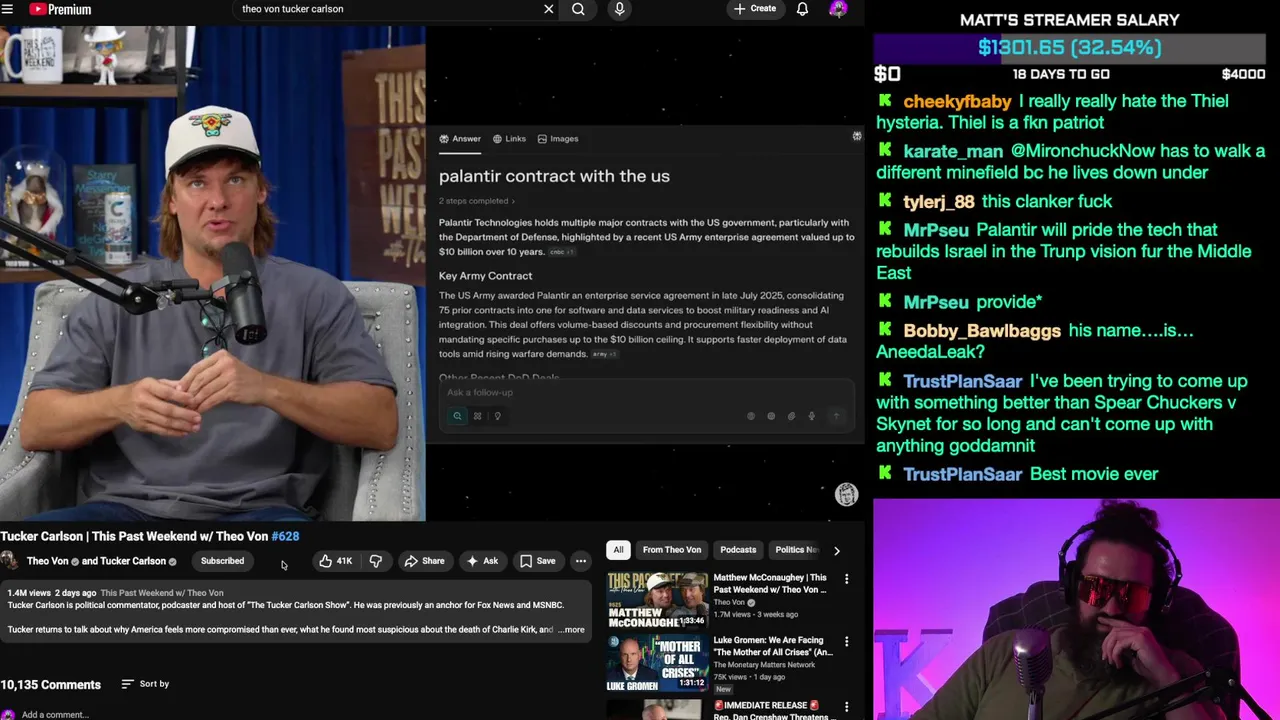Open the #628 hashtag link in the title
1280x720 pixels.
point(285,536)
